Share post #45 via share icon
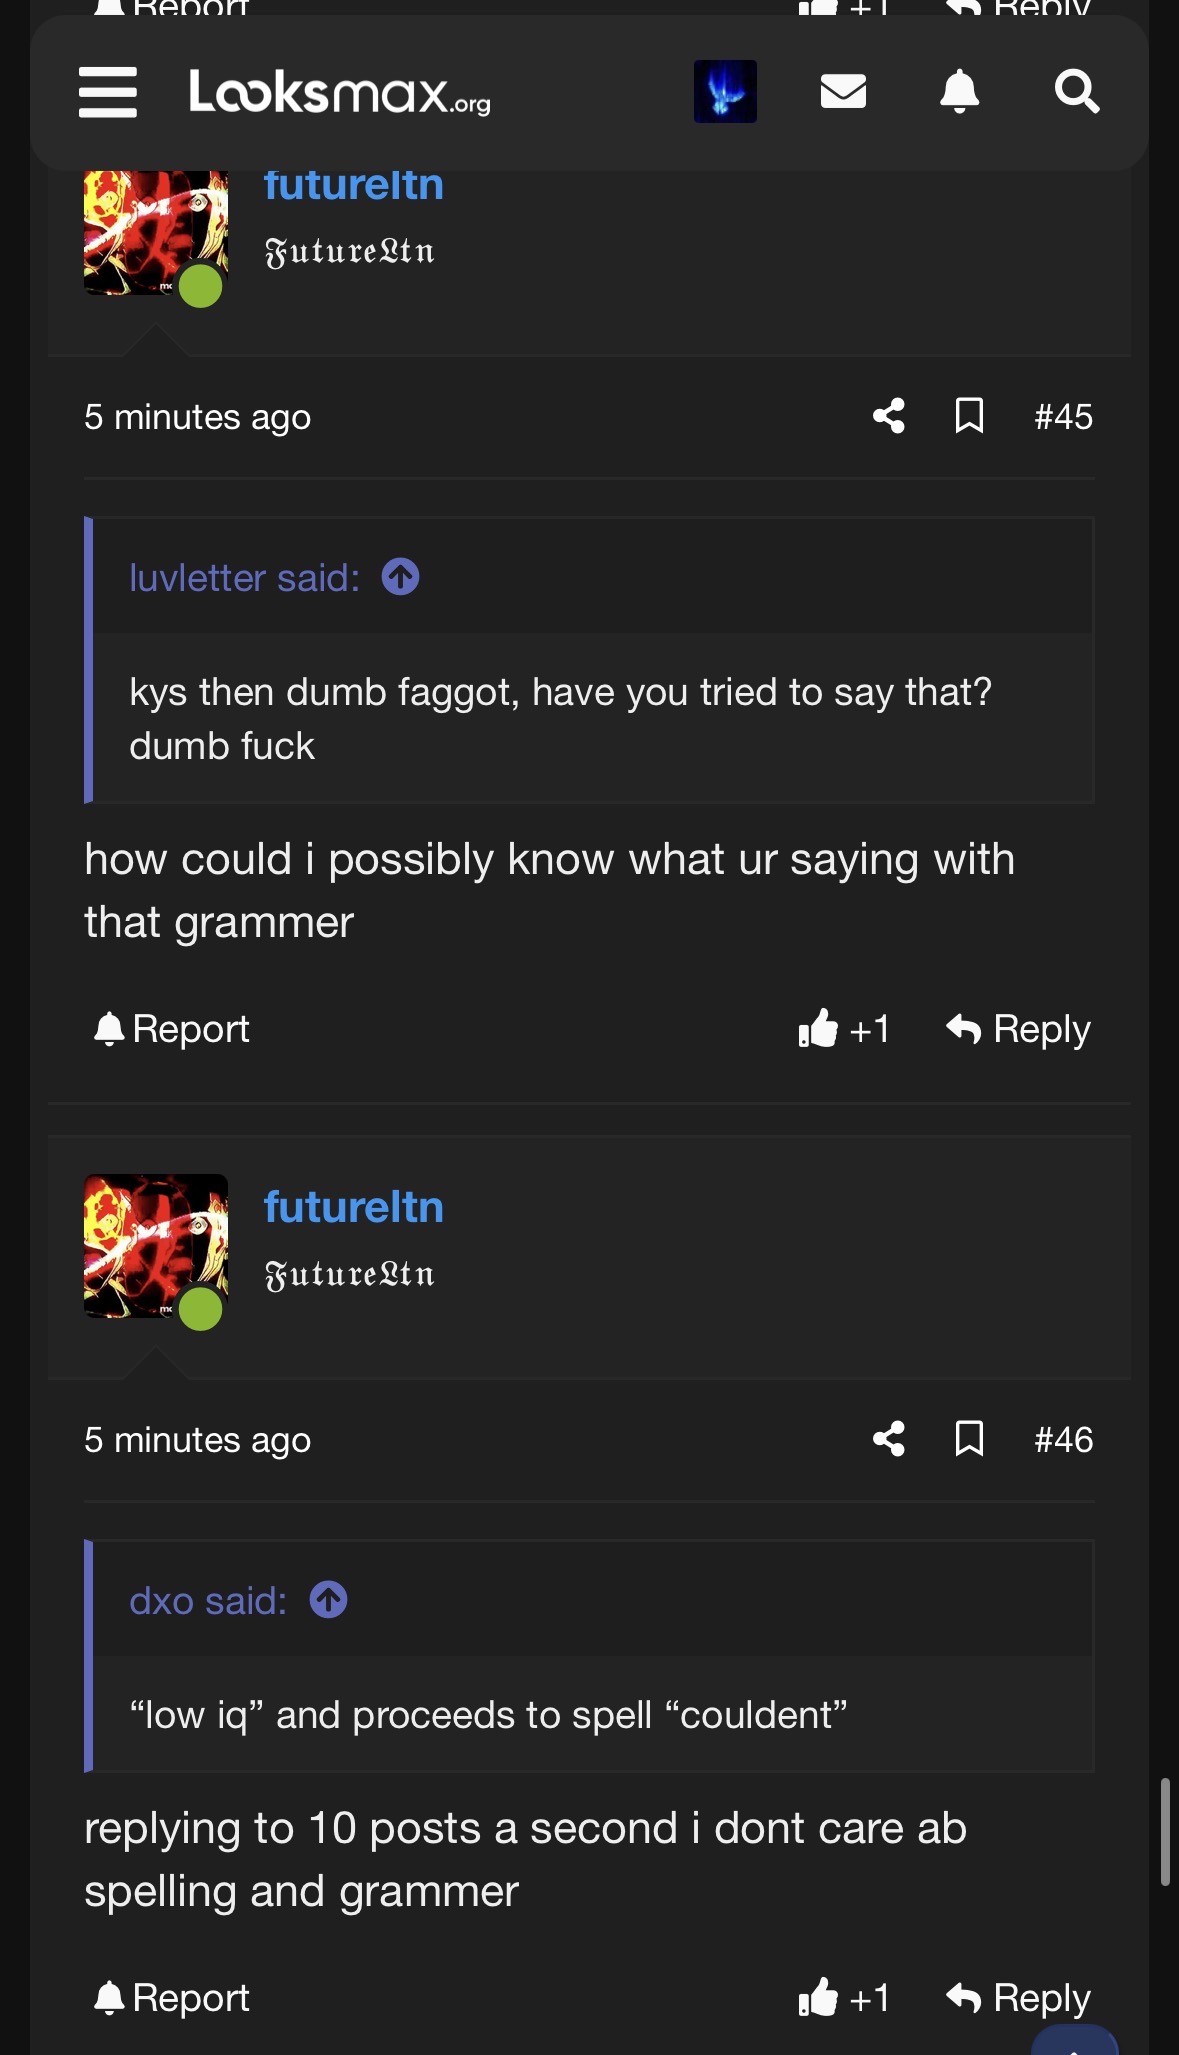The height and width of the screenshot is (2055, 1179). pyautogui.click(x=889, y=416)
